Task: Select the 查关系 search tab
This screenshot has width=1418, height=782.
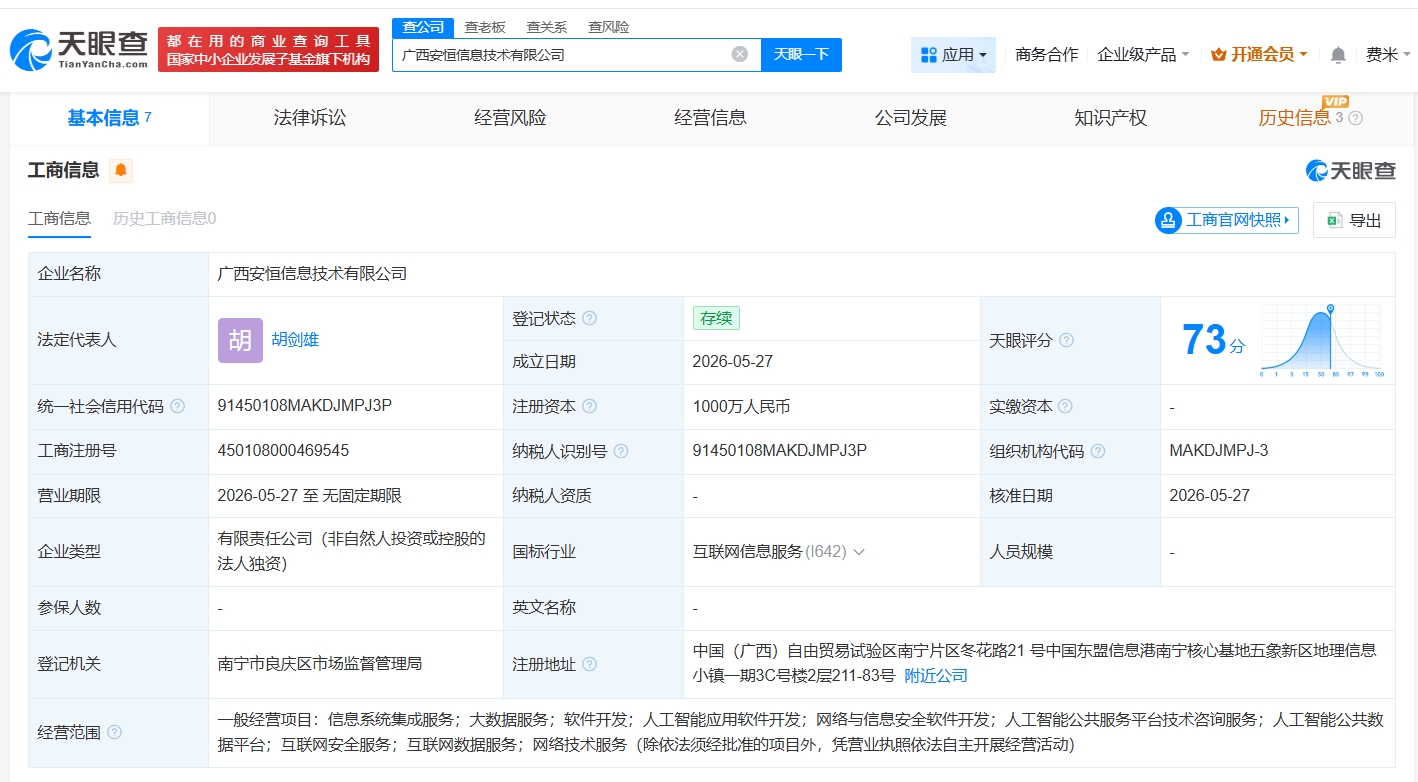Action: click(546, 27)
